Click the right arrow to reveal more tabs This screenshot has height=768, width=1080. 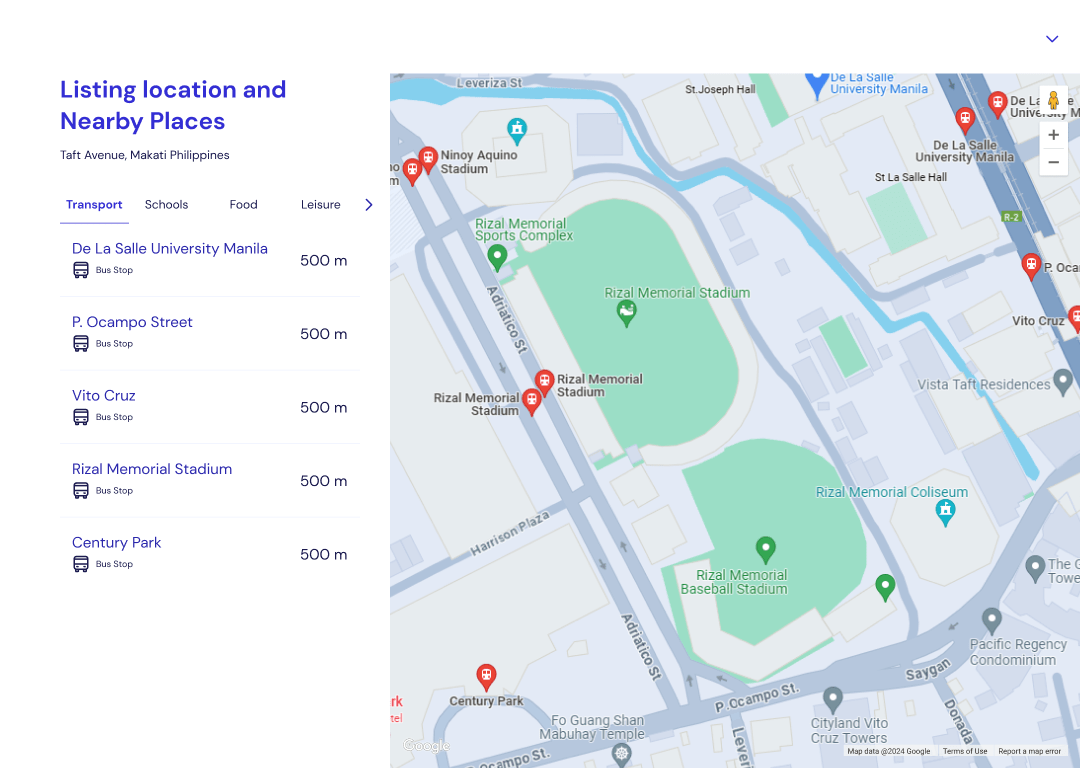click(x=368, y=205)
